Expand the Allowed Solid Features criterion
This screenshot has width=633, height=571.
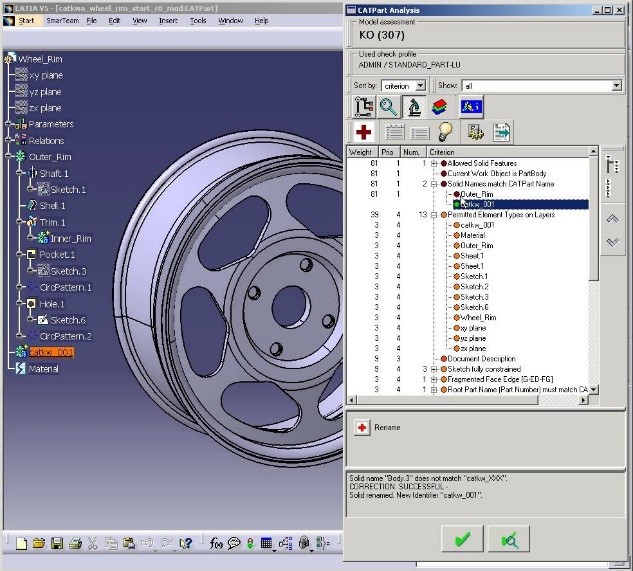tap(434, 164)
